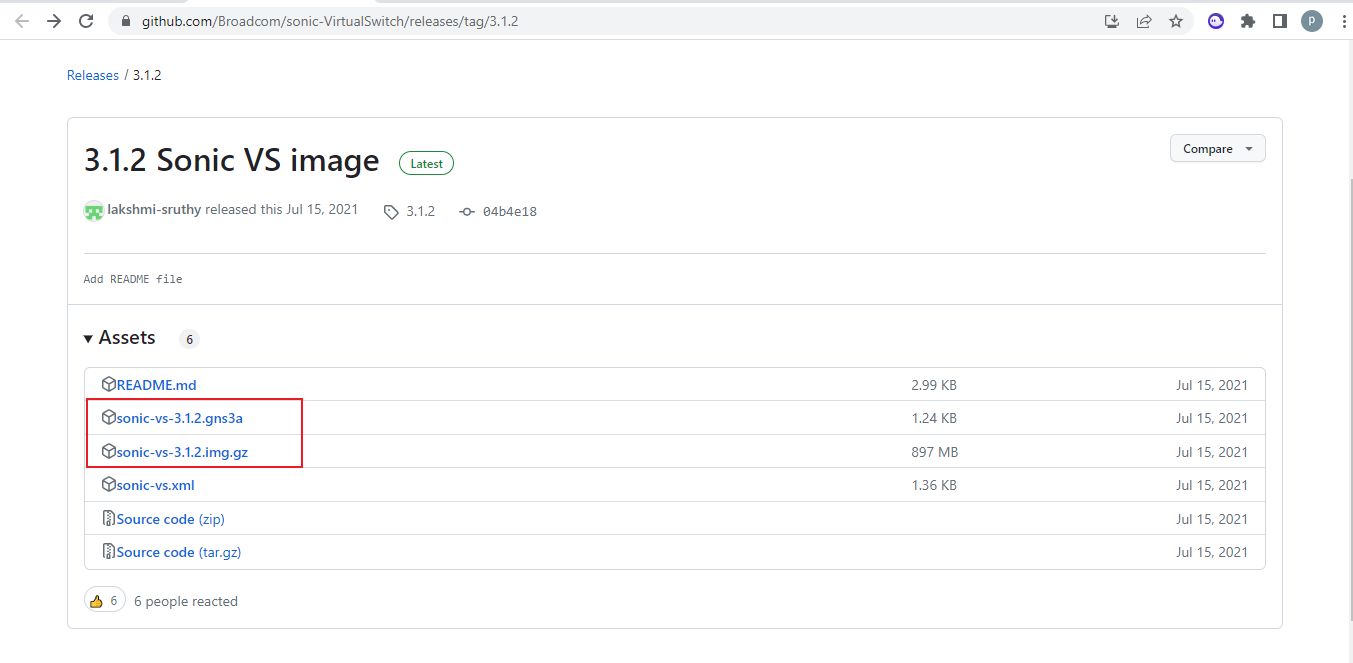Toggle the thumbs-up reaction

(x=104, y=599)
